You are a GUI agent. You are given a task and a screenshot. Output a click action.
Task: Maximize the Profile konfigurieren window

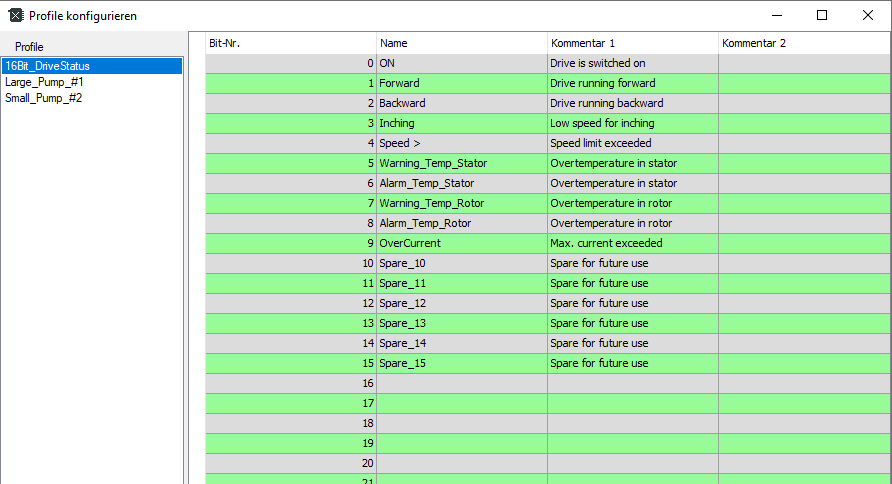pyautogui.click(x=822, y=15)
